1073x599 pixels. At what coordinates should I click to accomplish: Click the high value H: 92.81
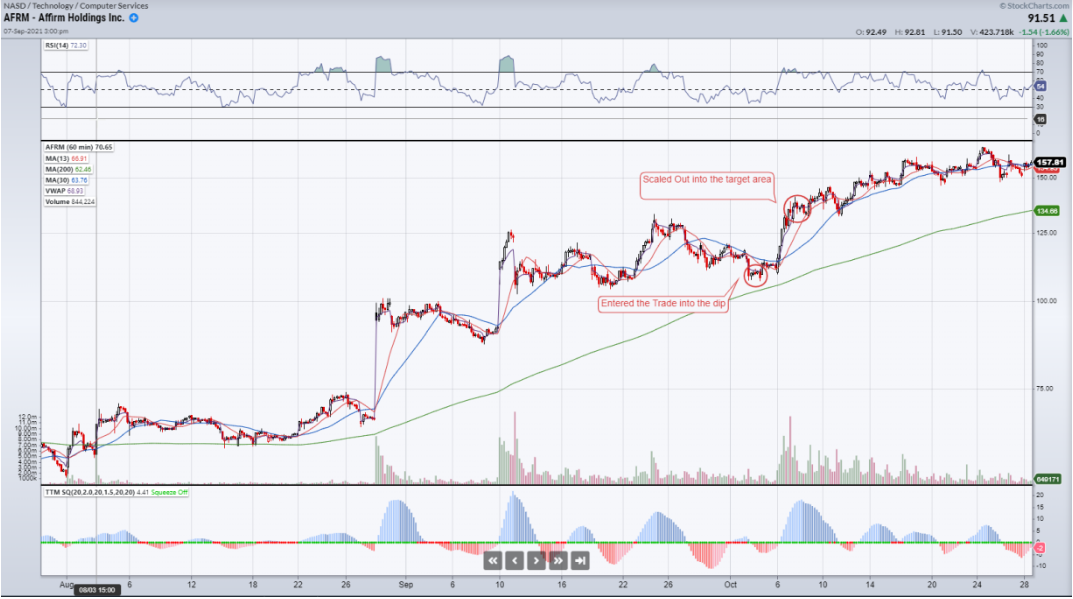coord(909,32)
